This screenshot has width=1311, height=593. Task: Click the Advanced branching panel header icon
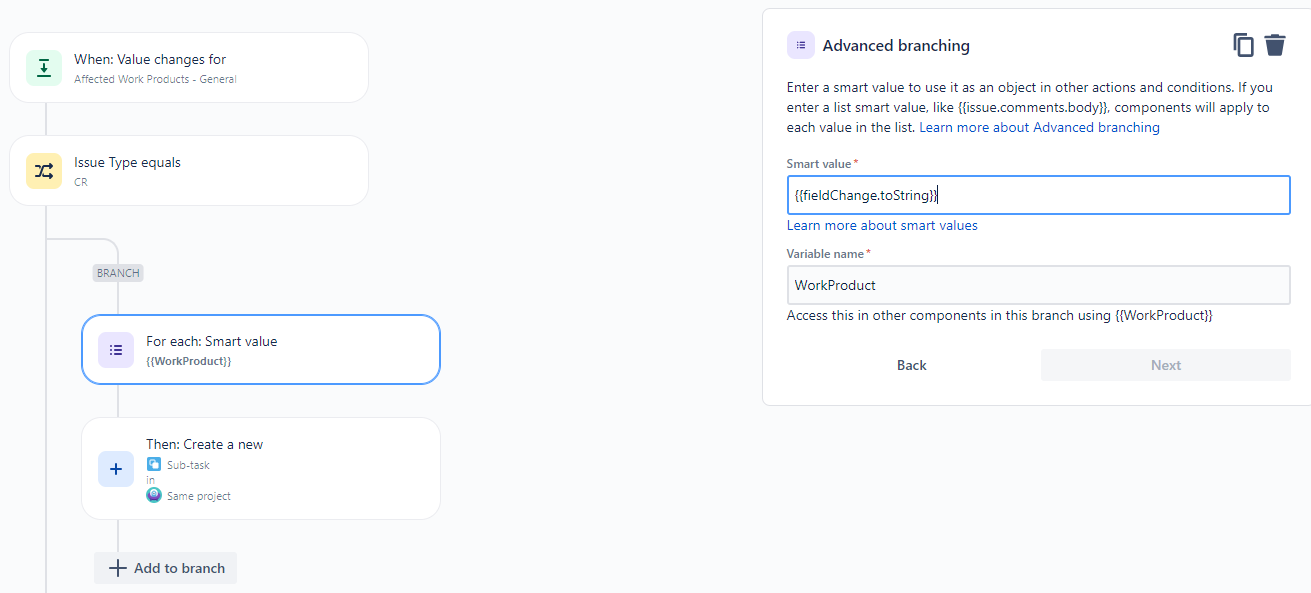800,45
